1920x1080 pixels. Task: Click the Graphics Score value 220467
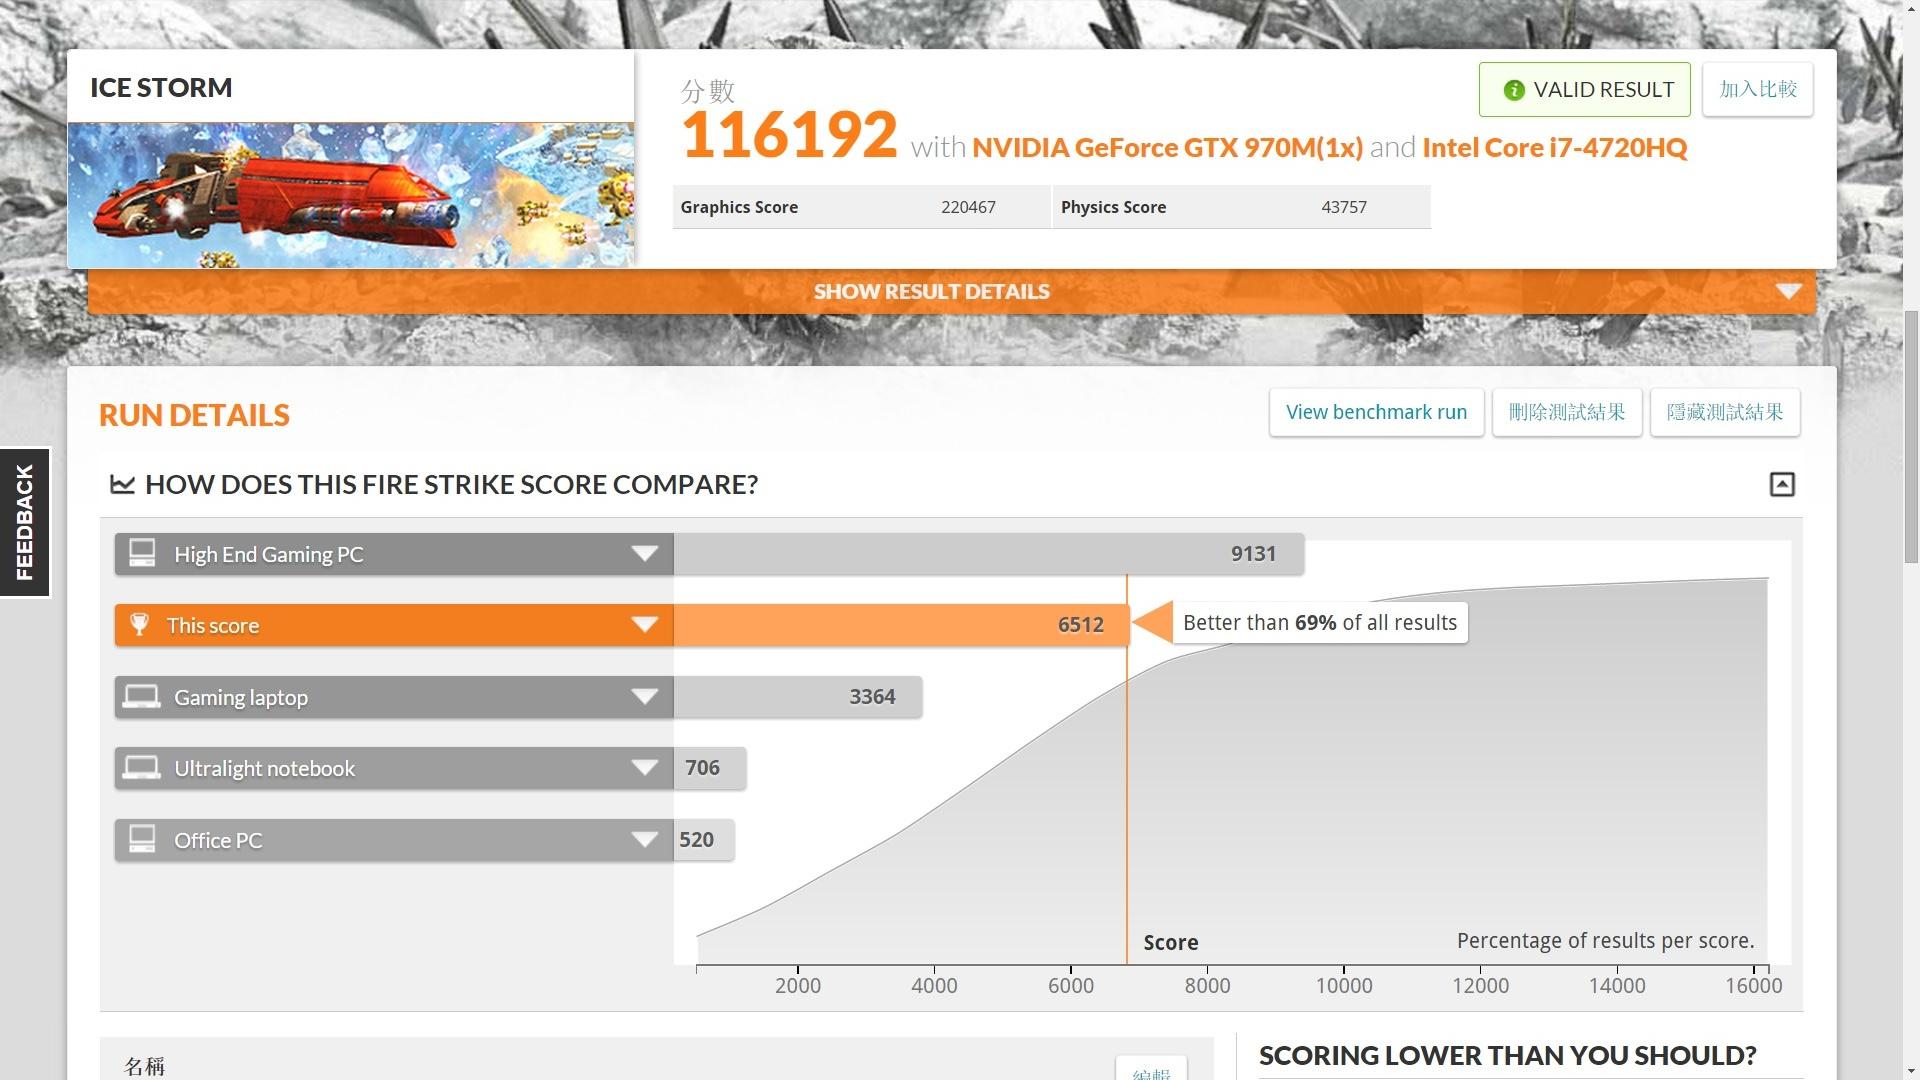[968, 207]
